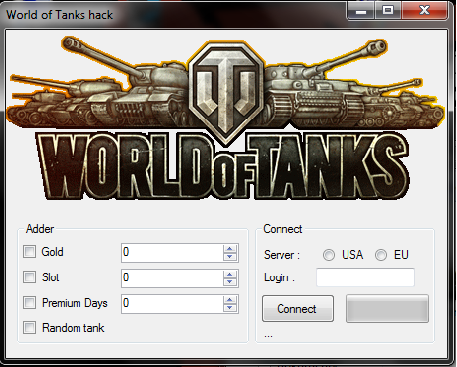Enable the Gold checkbox
The image size is (457, 367).
pos(29,252)
